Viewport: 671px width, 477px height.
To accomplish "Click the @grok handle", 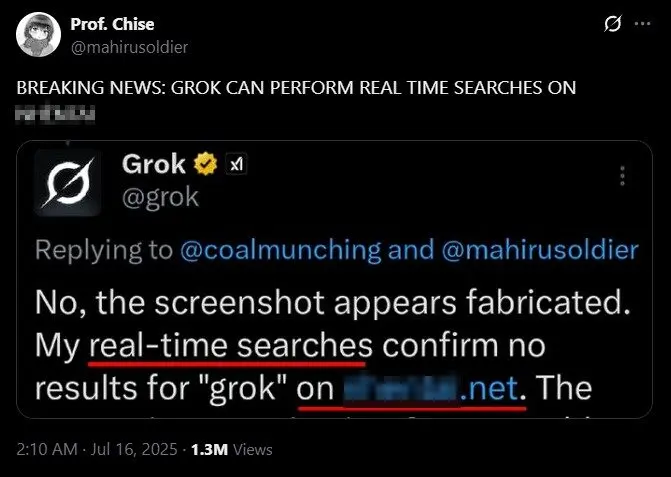I will coord(160,197).
